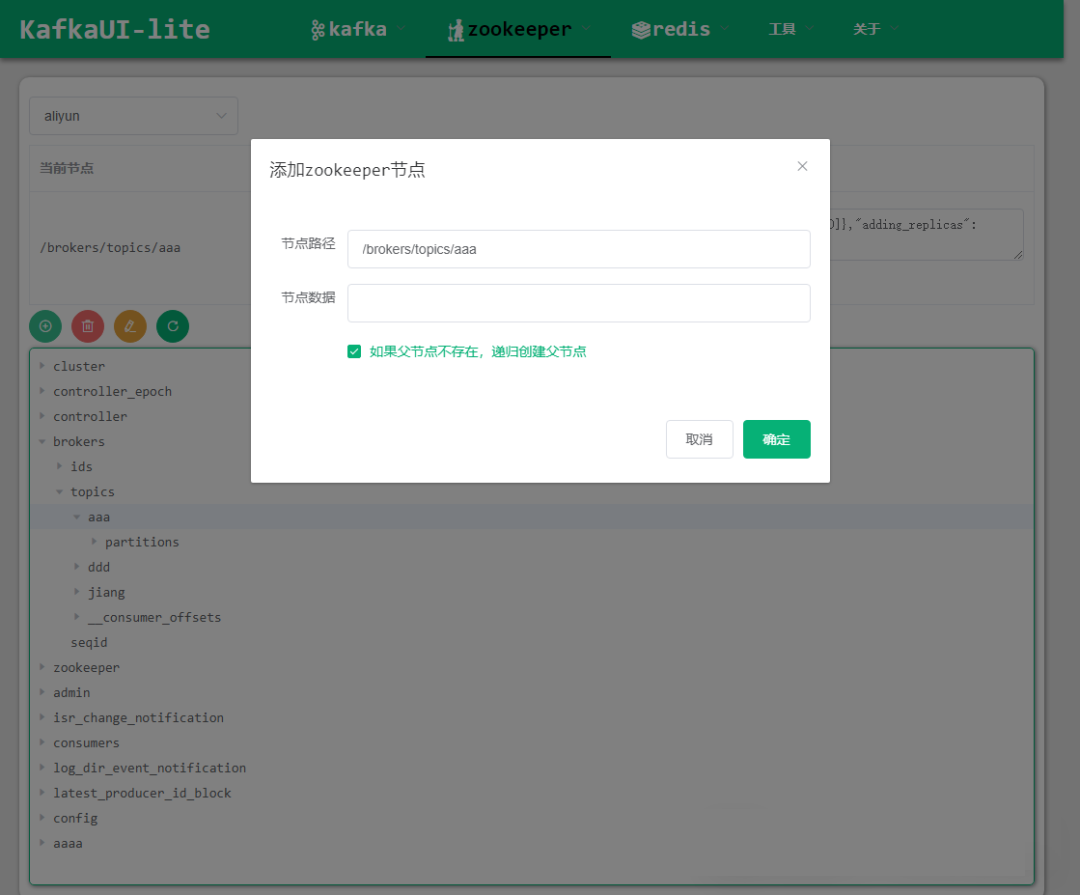Toggle recursive parent node creation checkbox
This screenshot has height=895, width=1080.
tap(354, 351)
